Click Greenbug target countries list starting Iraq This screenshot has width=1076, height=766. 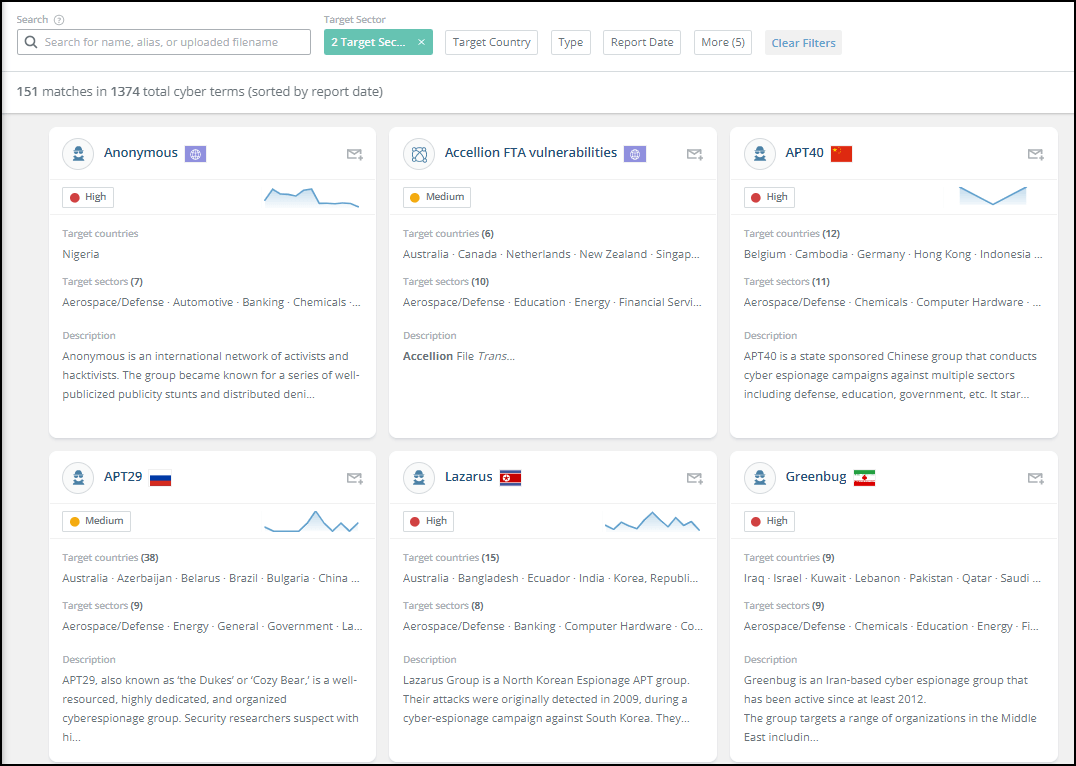tap(893, 578)
